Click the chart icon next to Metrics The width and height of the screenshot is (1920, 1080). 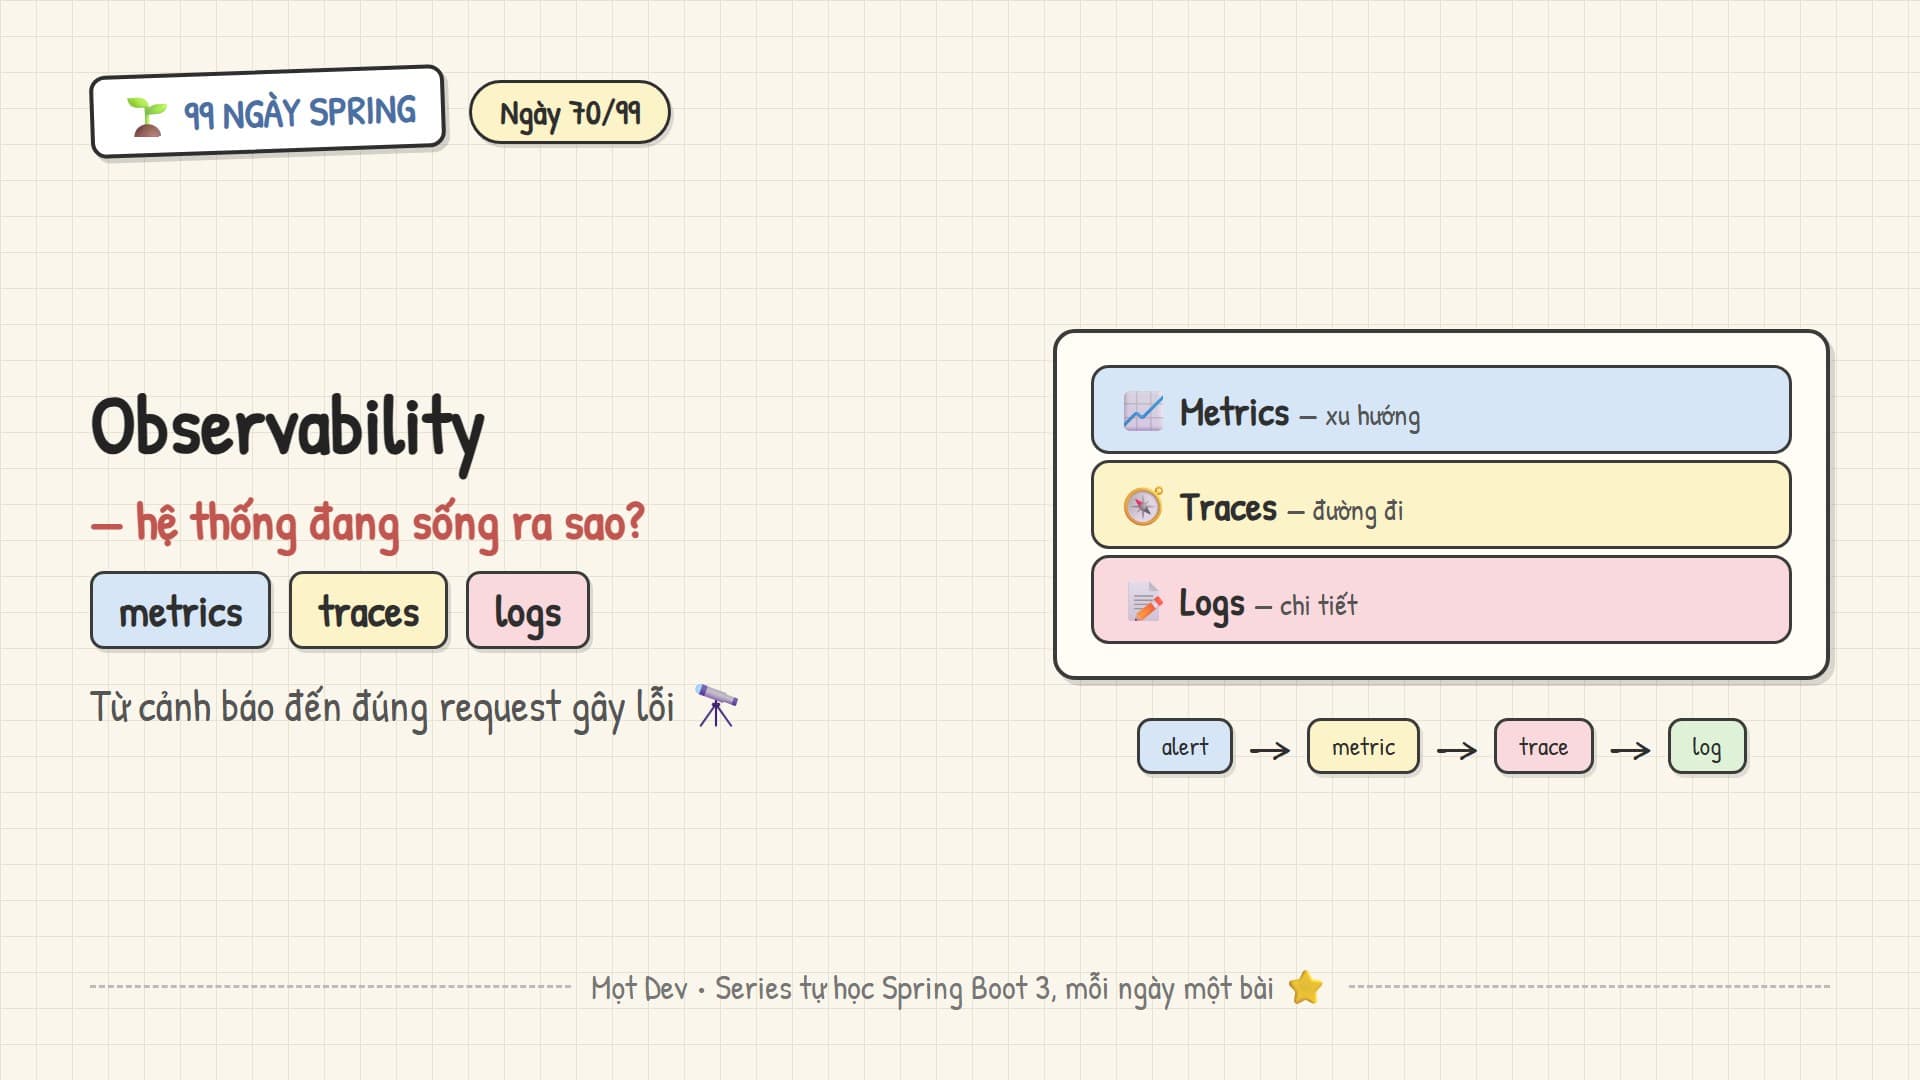[1143, 411]
